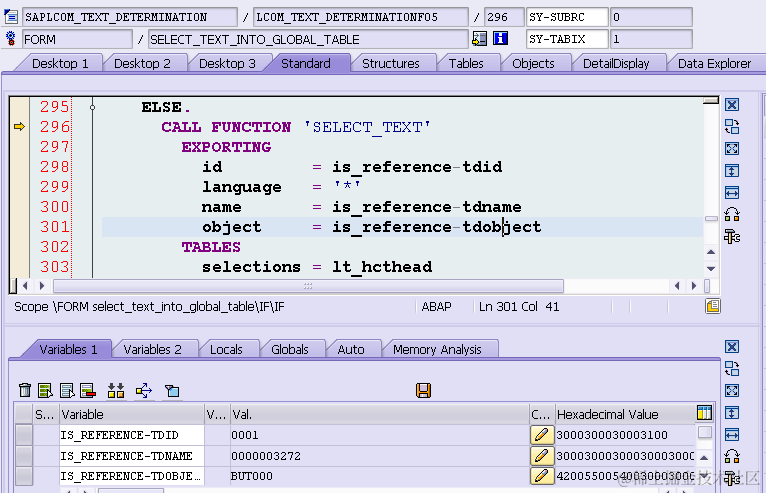The image size is (766, 493).
Task: Click the editor split handle above the vertical scrollbar
Action: [711, 100]
